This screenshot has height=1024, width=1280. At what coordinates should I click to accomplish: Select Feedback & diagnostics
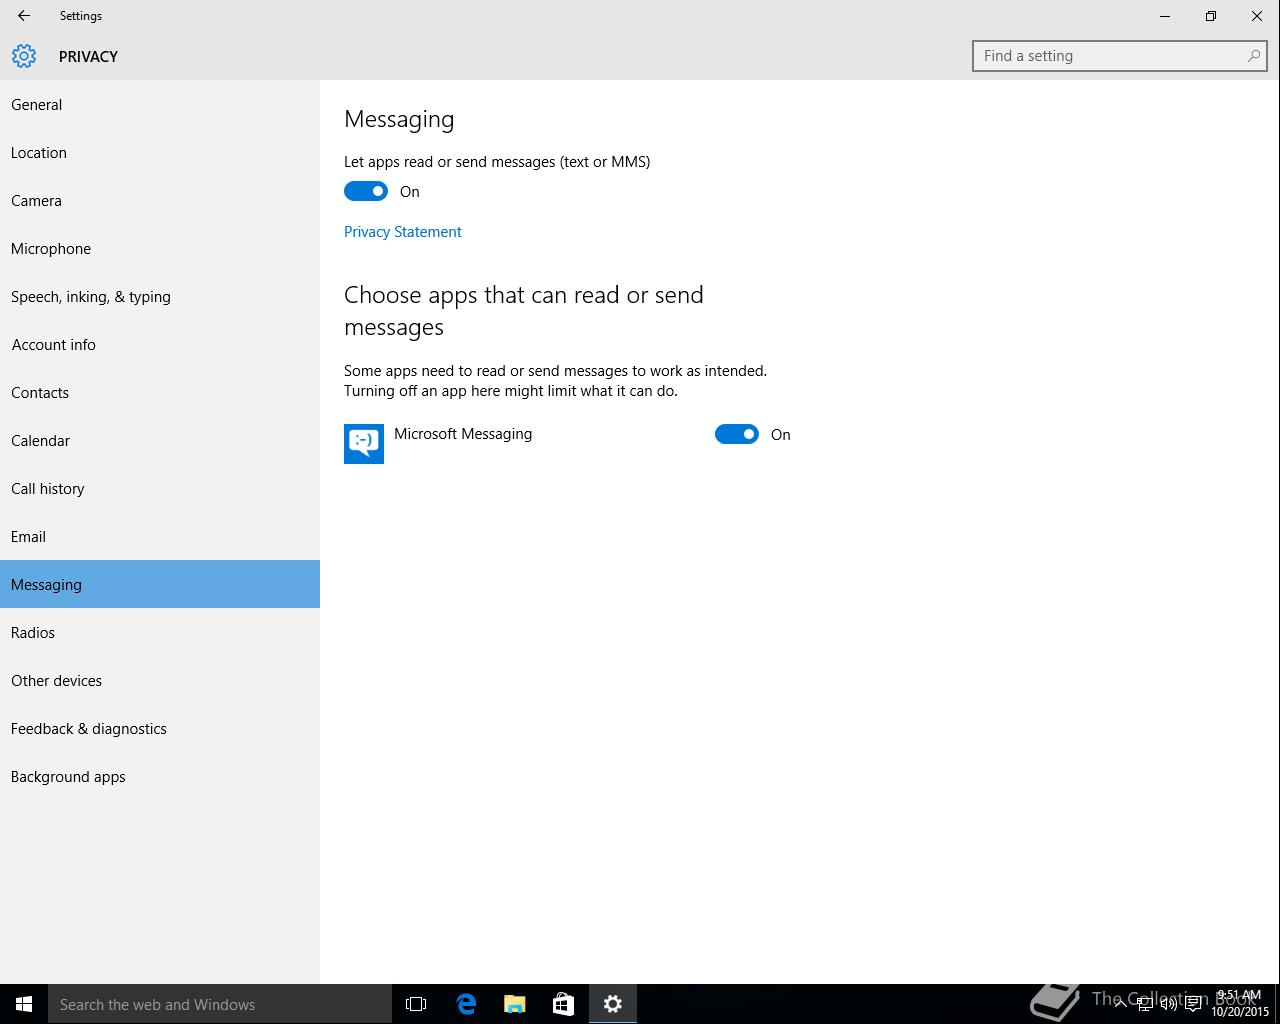[x=89, y=729]
